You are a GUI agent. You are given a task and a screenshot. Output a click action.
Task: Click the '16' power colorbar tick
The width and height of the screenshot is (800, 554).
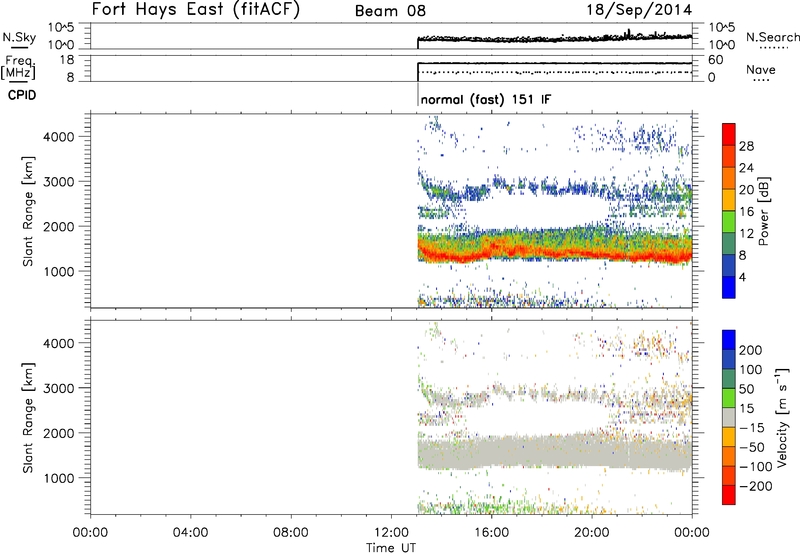point(746,212)
